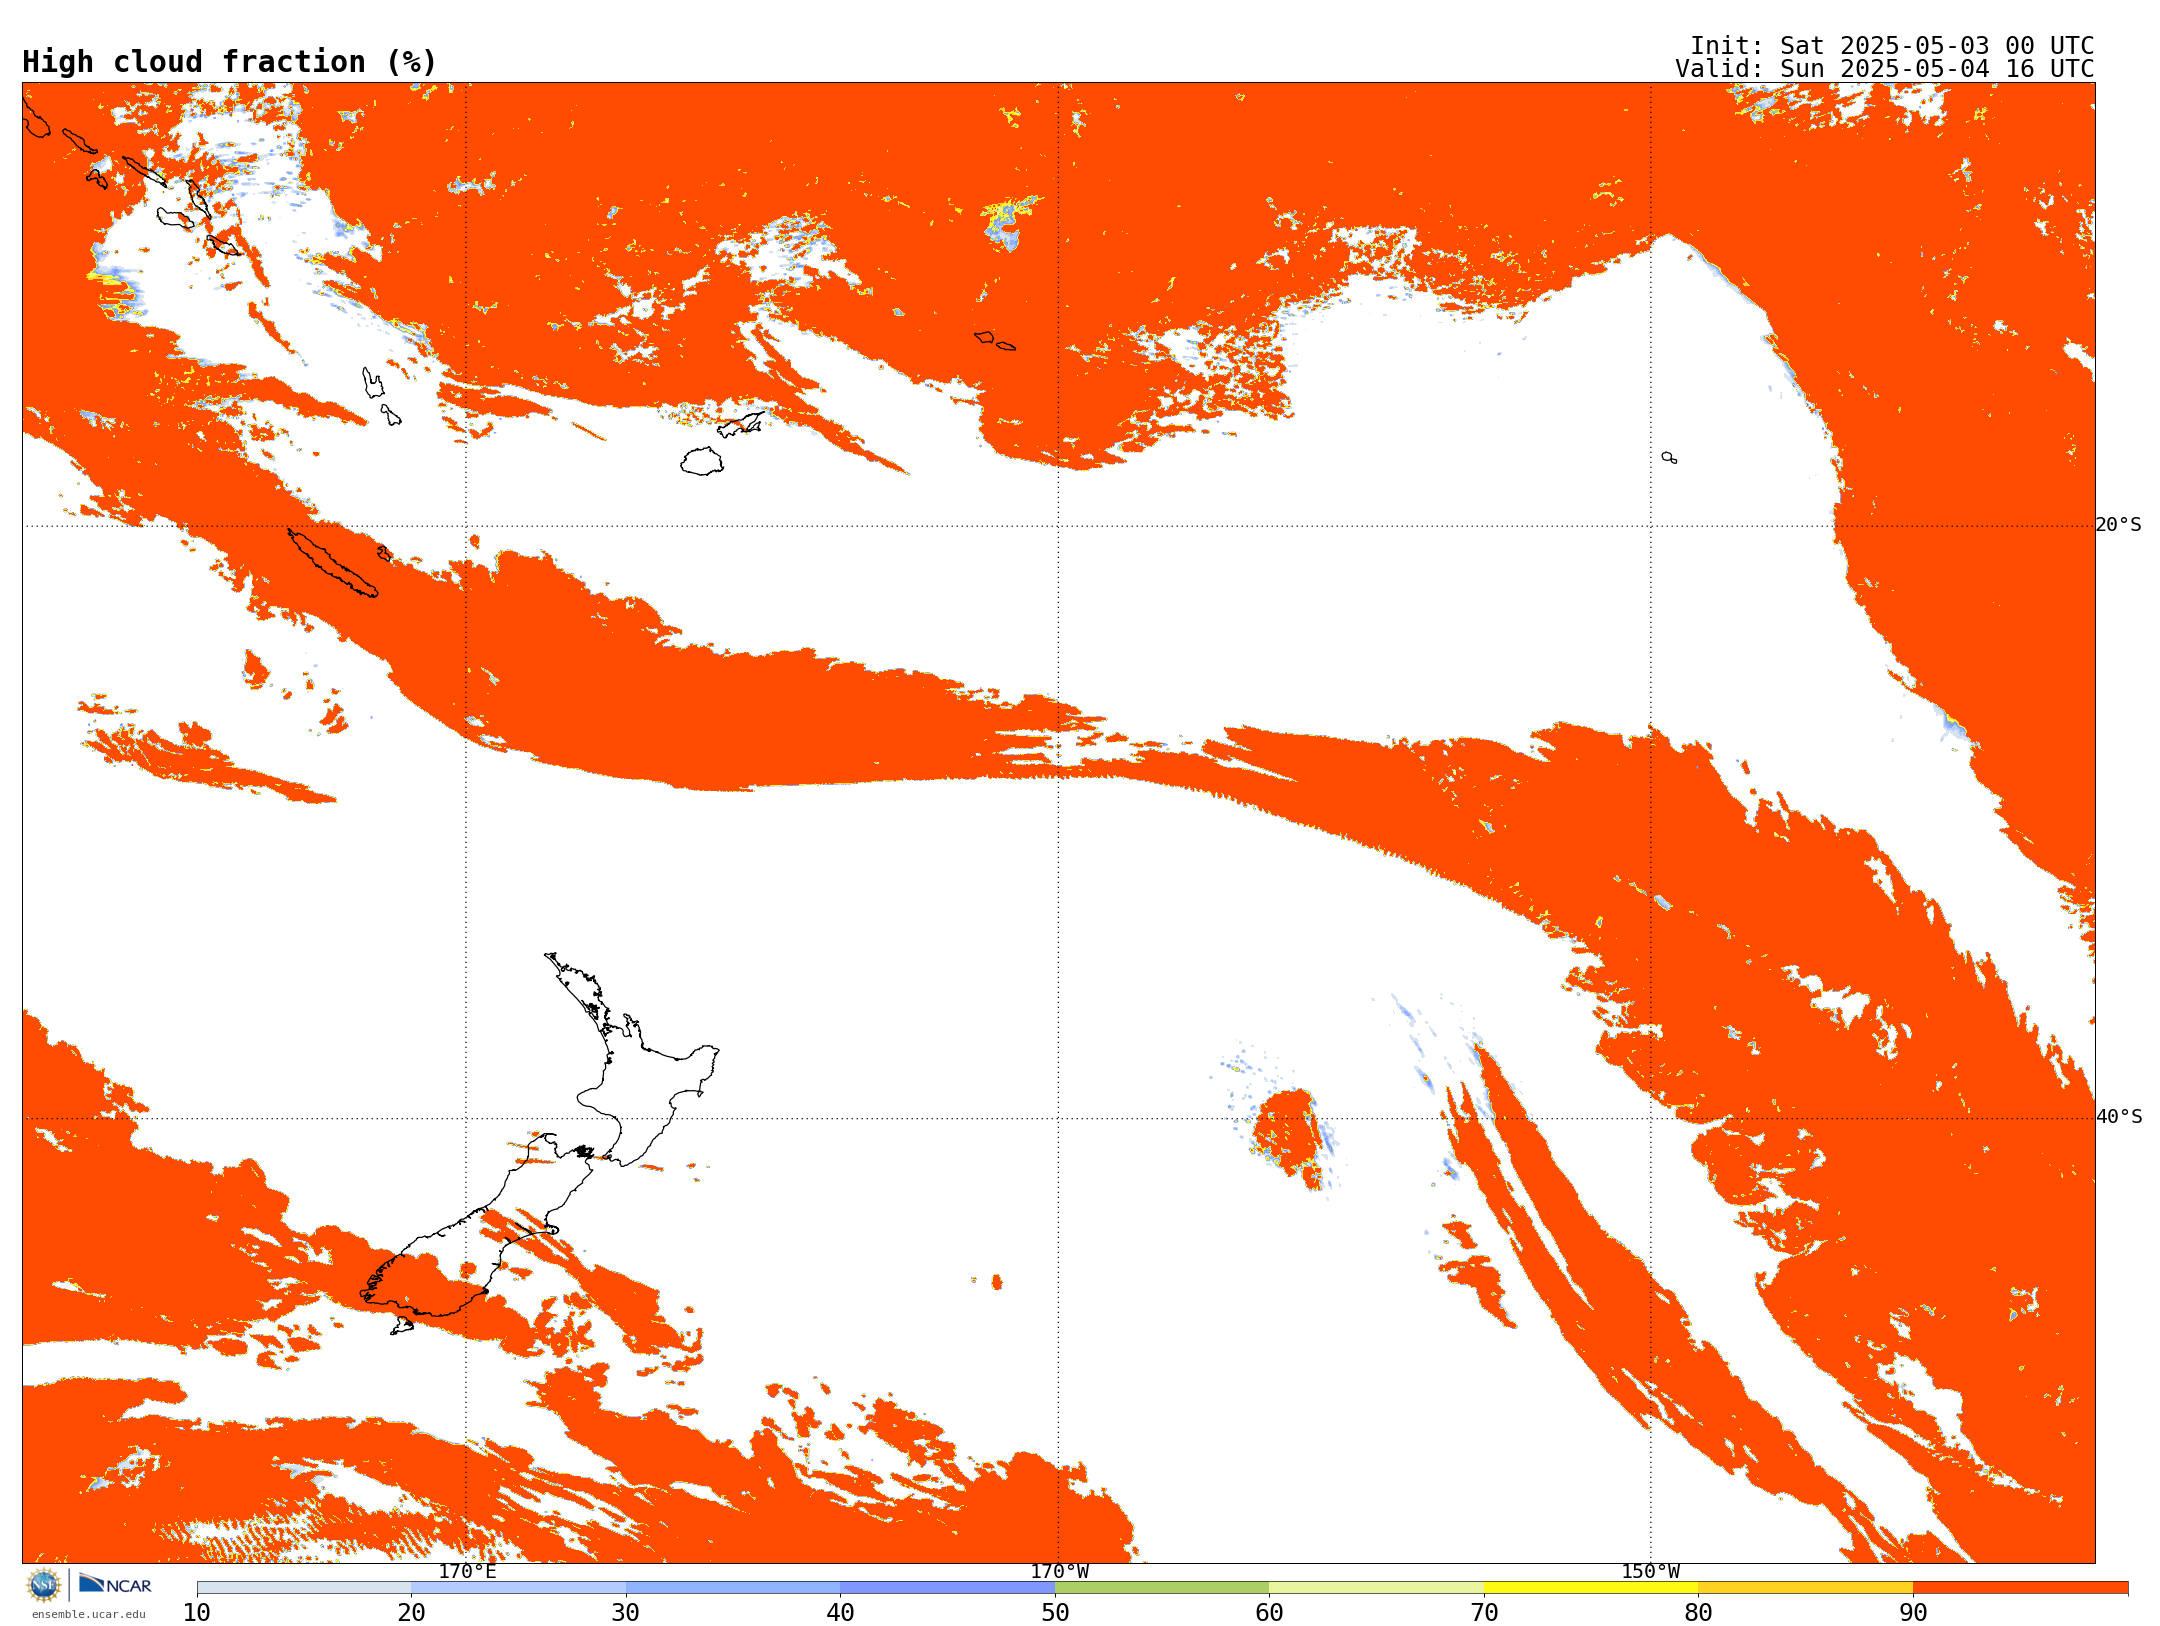
Task: Click the 30-40 blue colorbar segment
Action: (x=733, y=1588)
